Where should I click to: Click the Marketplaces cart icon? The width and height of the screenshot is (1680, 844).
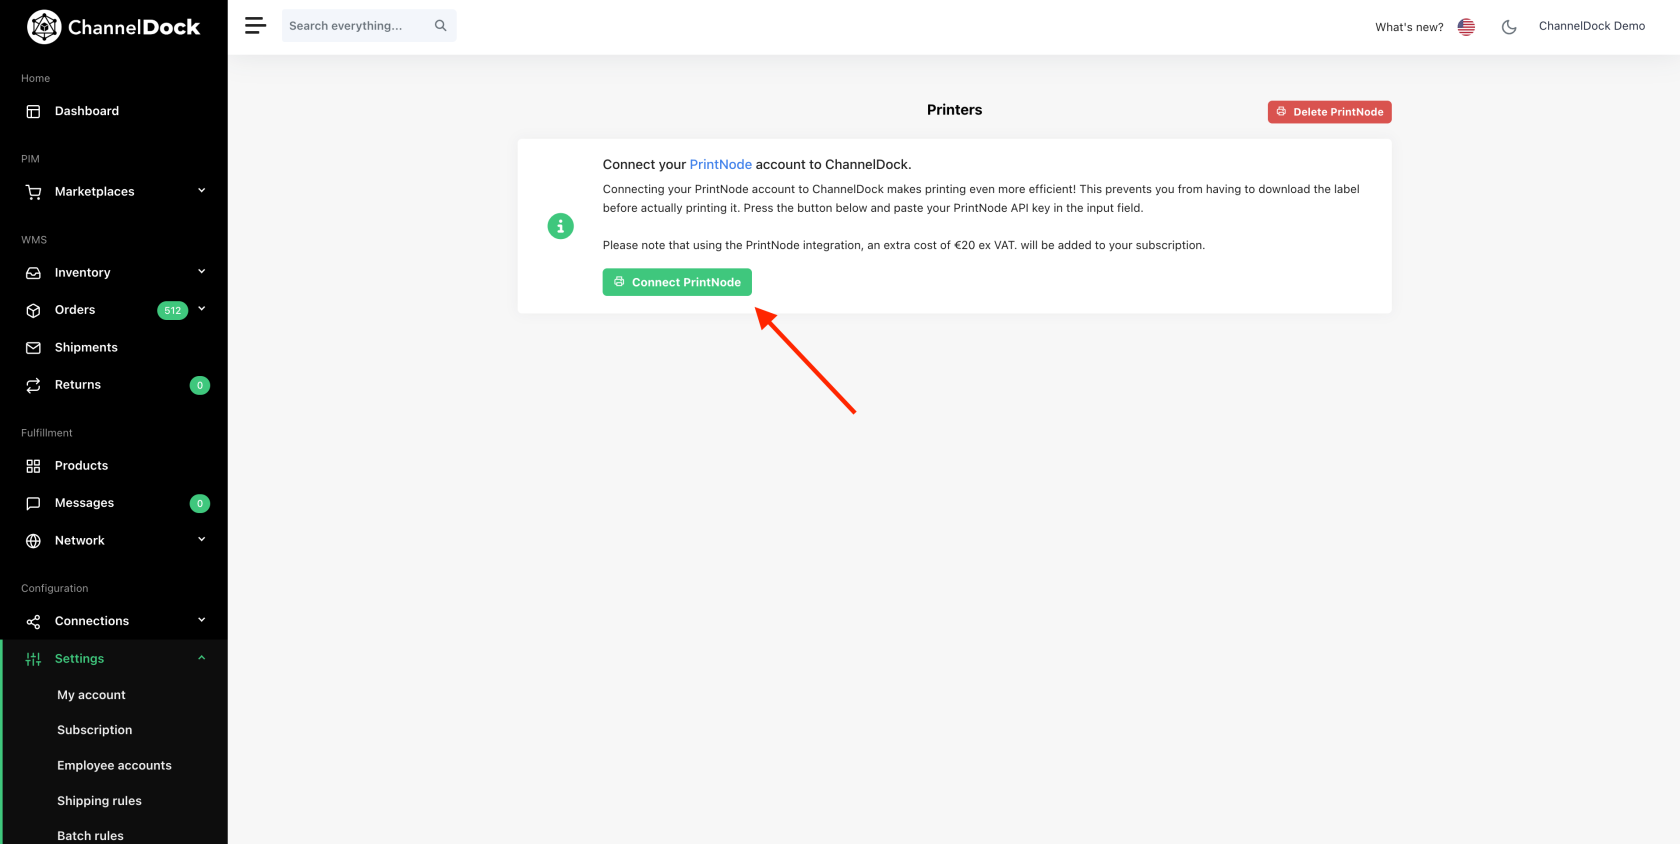coord(33,192)
